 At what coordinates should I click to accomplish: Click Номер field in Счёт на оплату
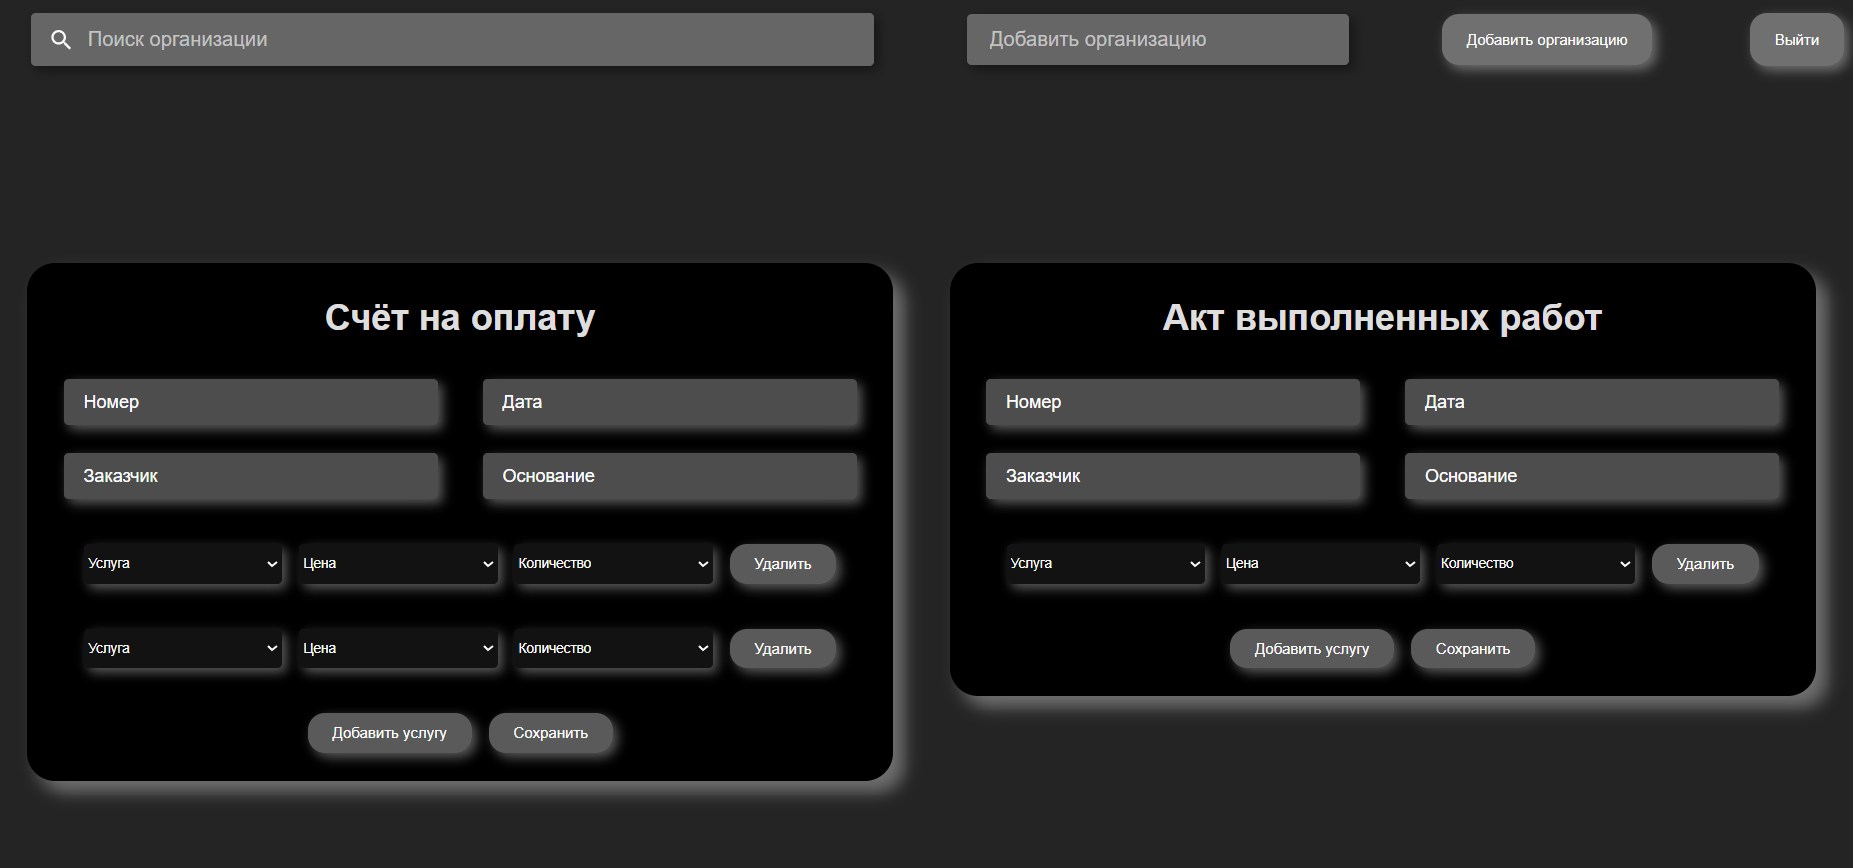click(x=251, y=402)
